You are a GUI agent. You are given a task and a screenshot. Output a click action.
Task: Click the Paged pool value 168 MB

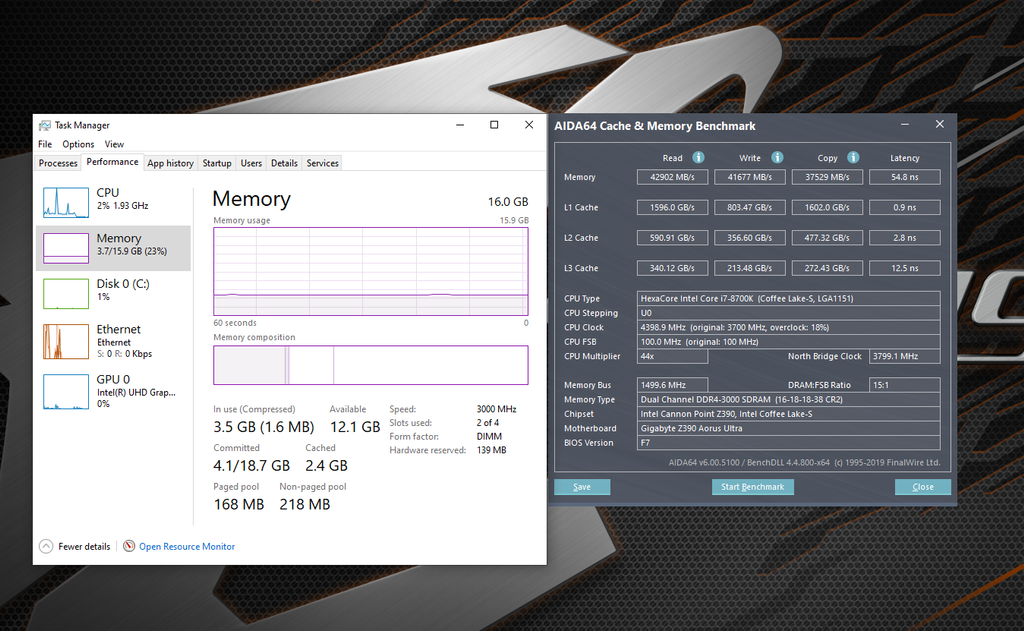[239, 504]
